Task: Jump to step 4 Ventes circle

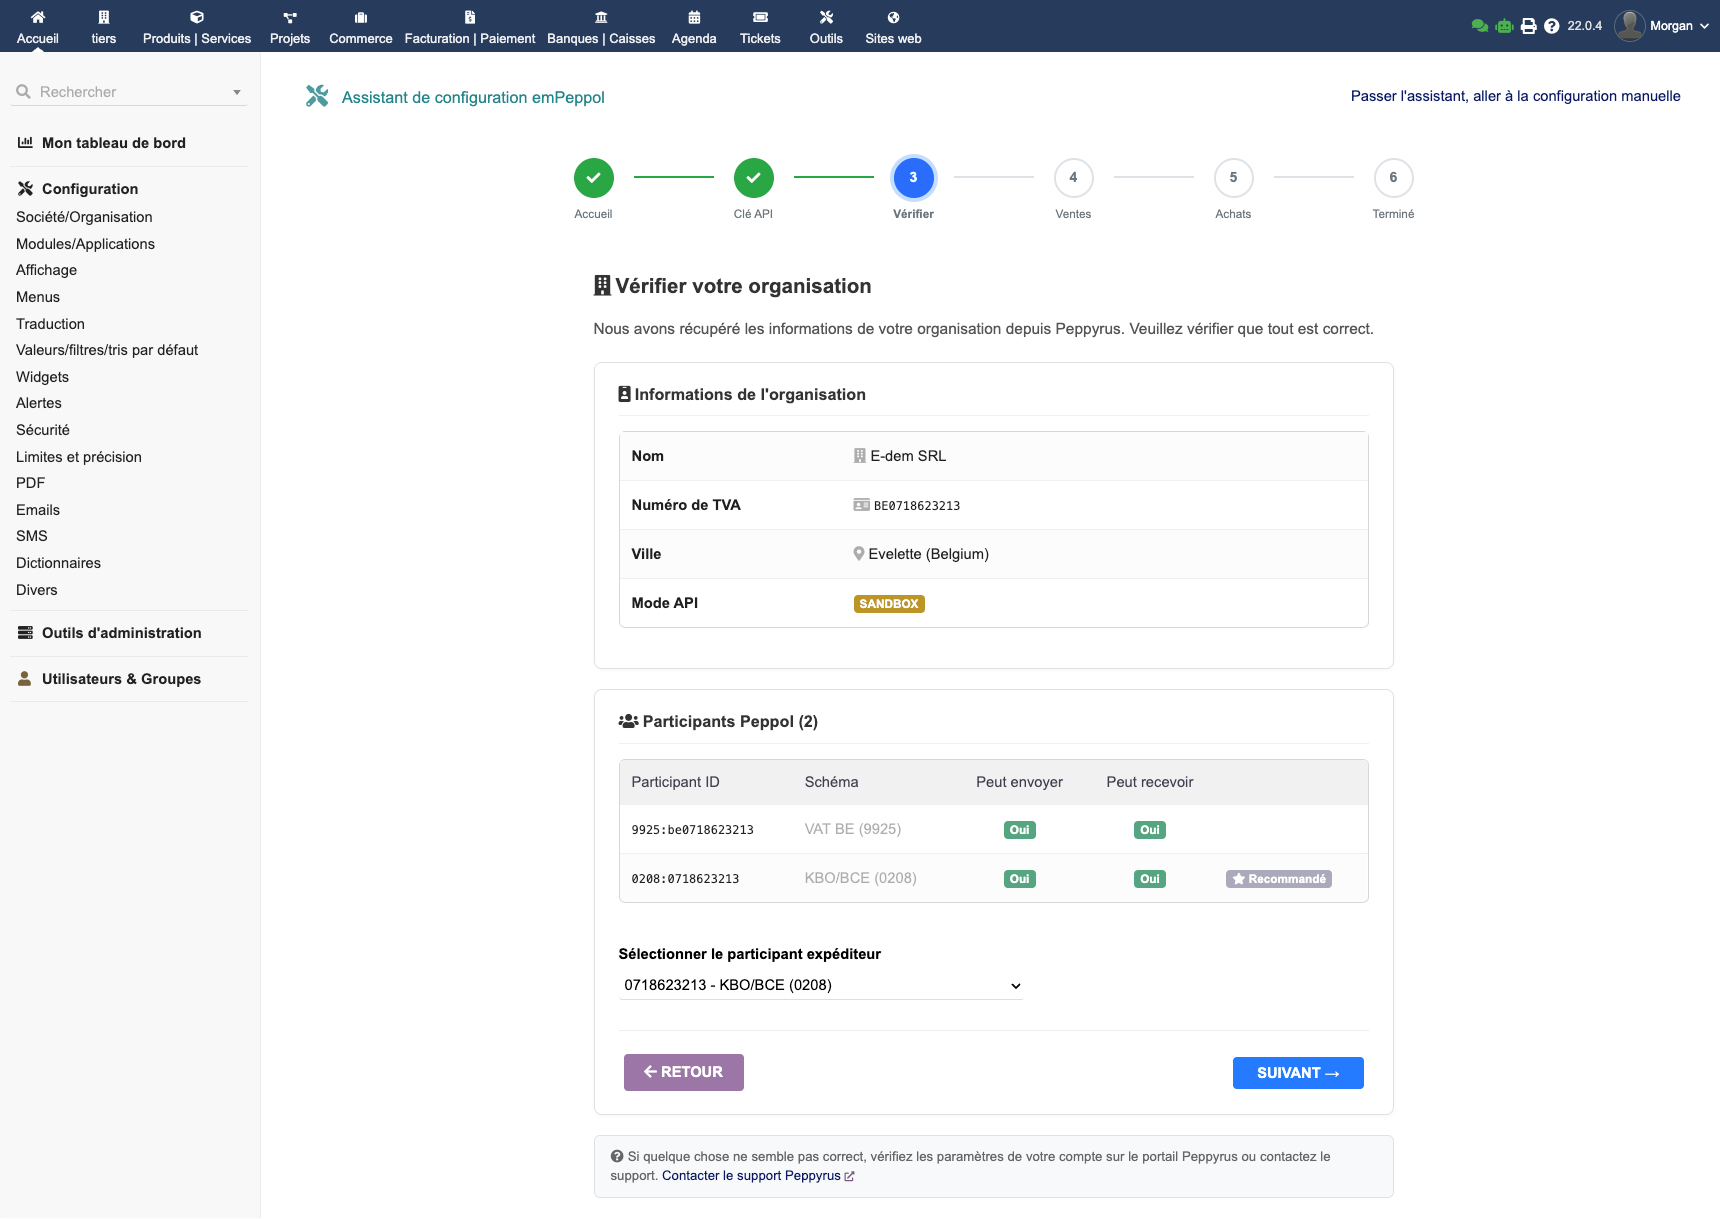Action: point(1073,178)
